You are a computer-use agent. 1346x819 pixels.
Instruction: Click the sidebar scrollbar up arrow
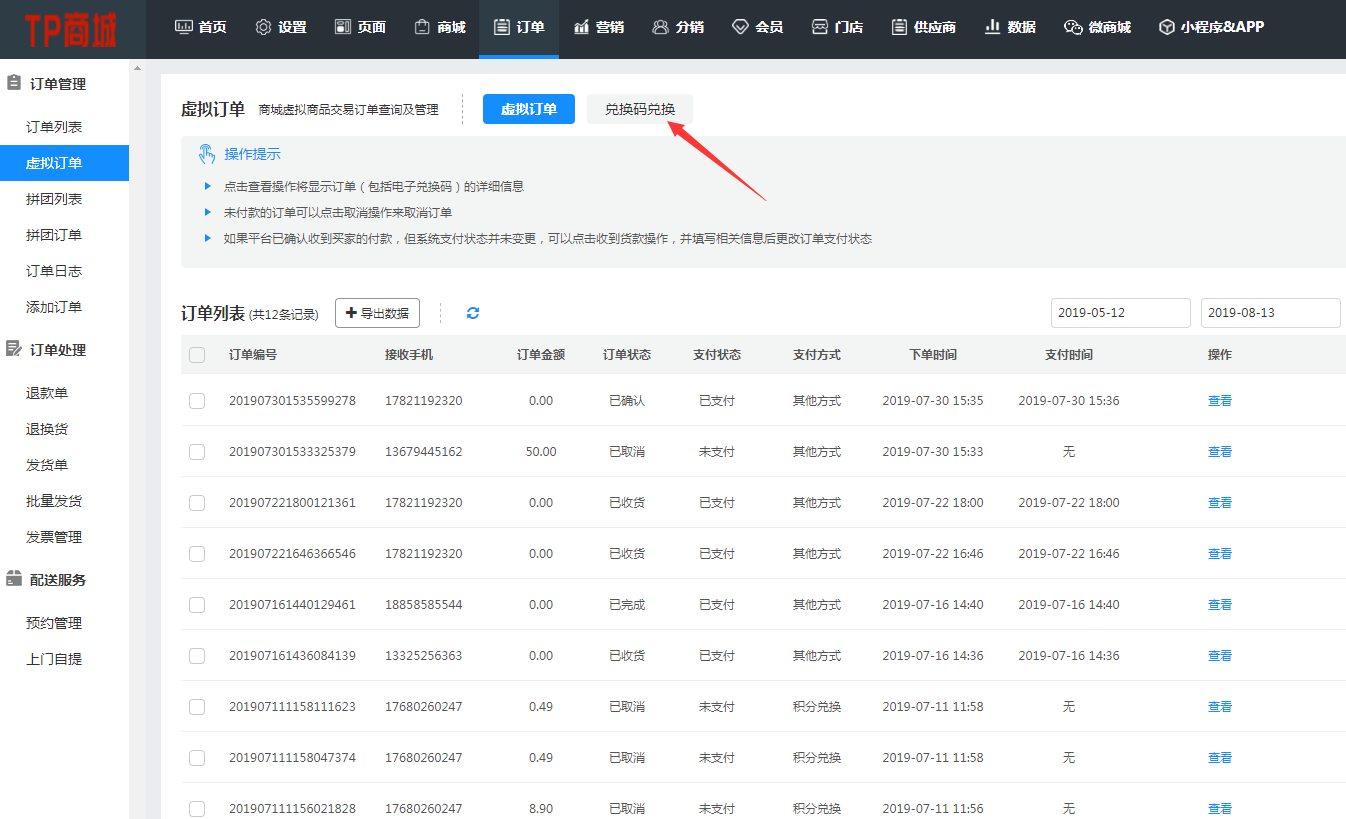[x=137, y=68]
